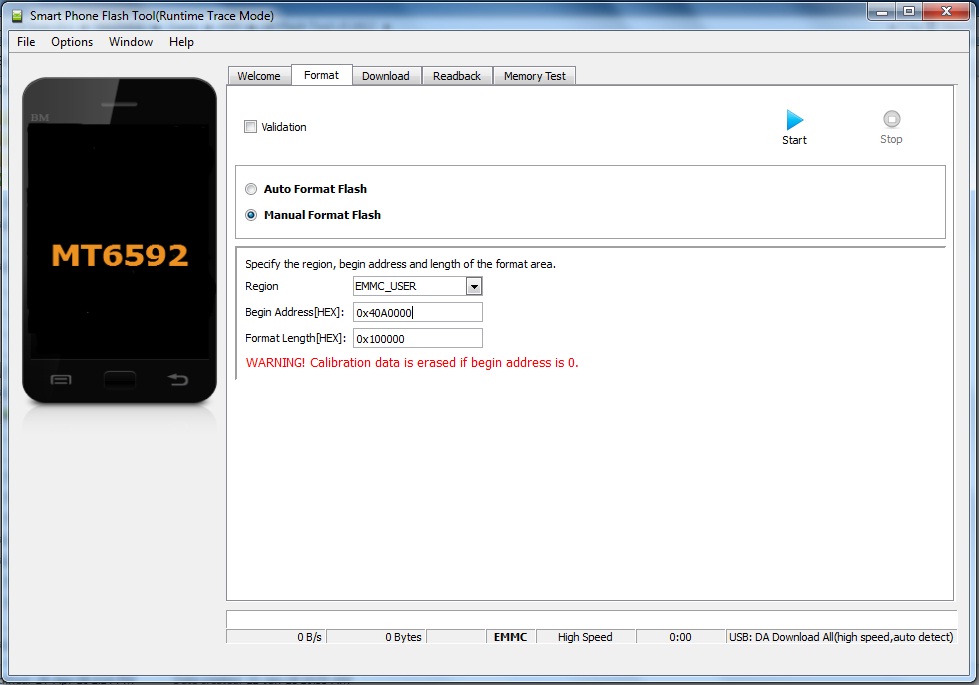Click the phone's back arrow icon
Image resolution: width=979 pixels, height=685 pixels.
177,380
